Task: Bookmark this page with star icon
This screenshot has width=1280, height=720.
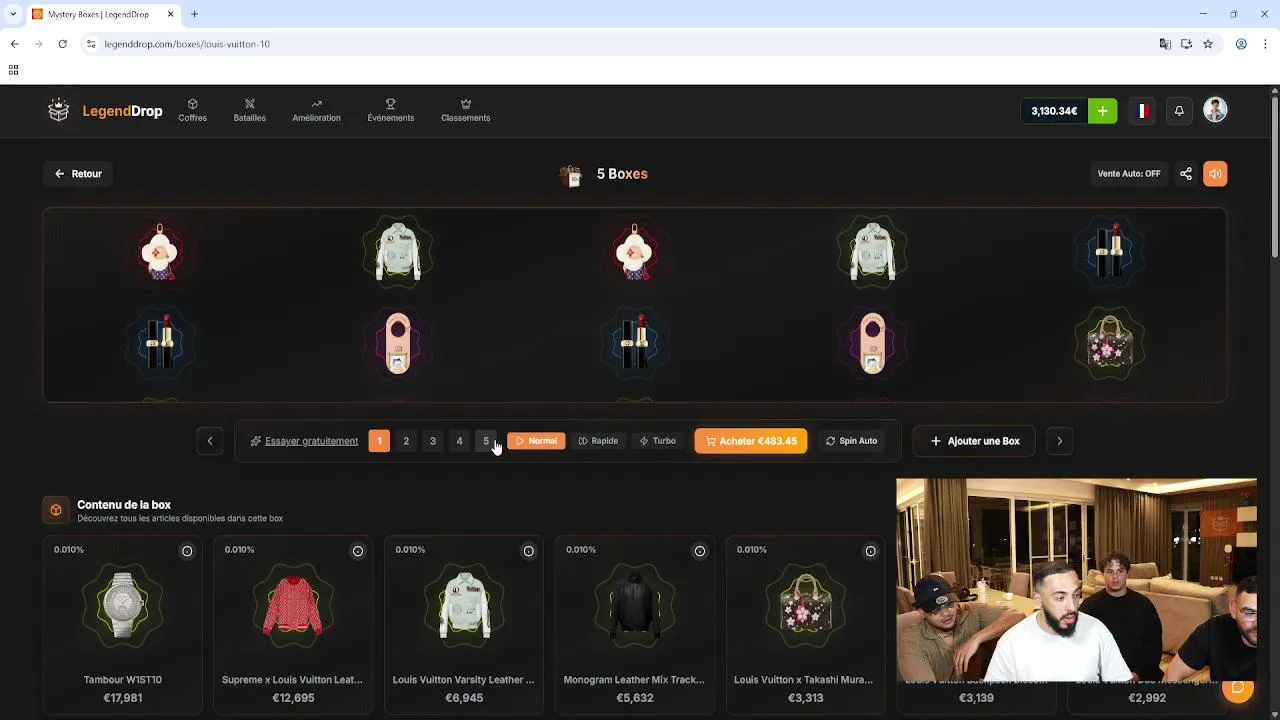Action: (x=1208, y=44)
